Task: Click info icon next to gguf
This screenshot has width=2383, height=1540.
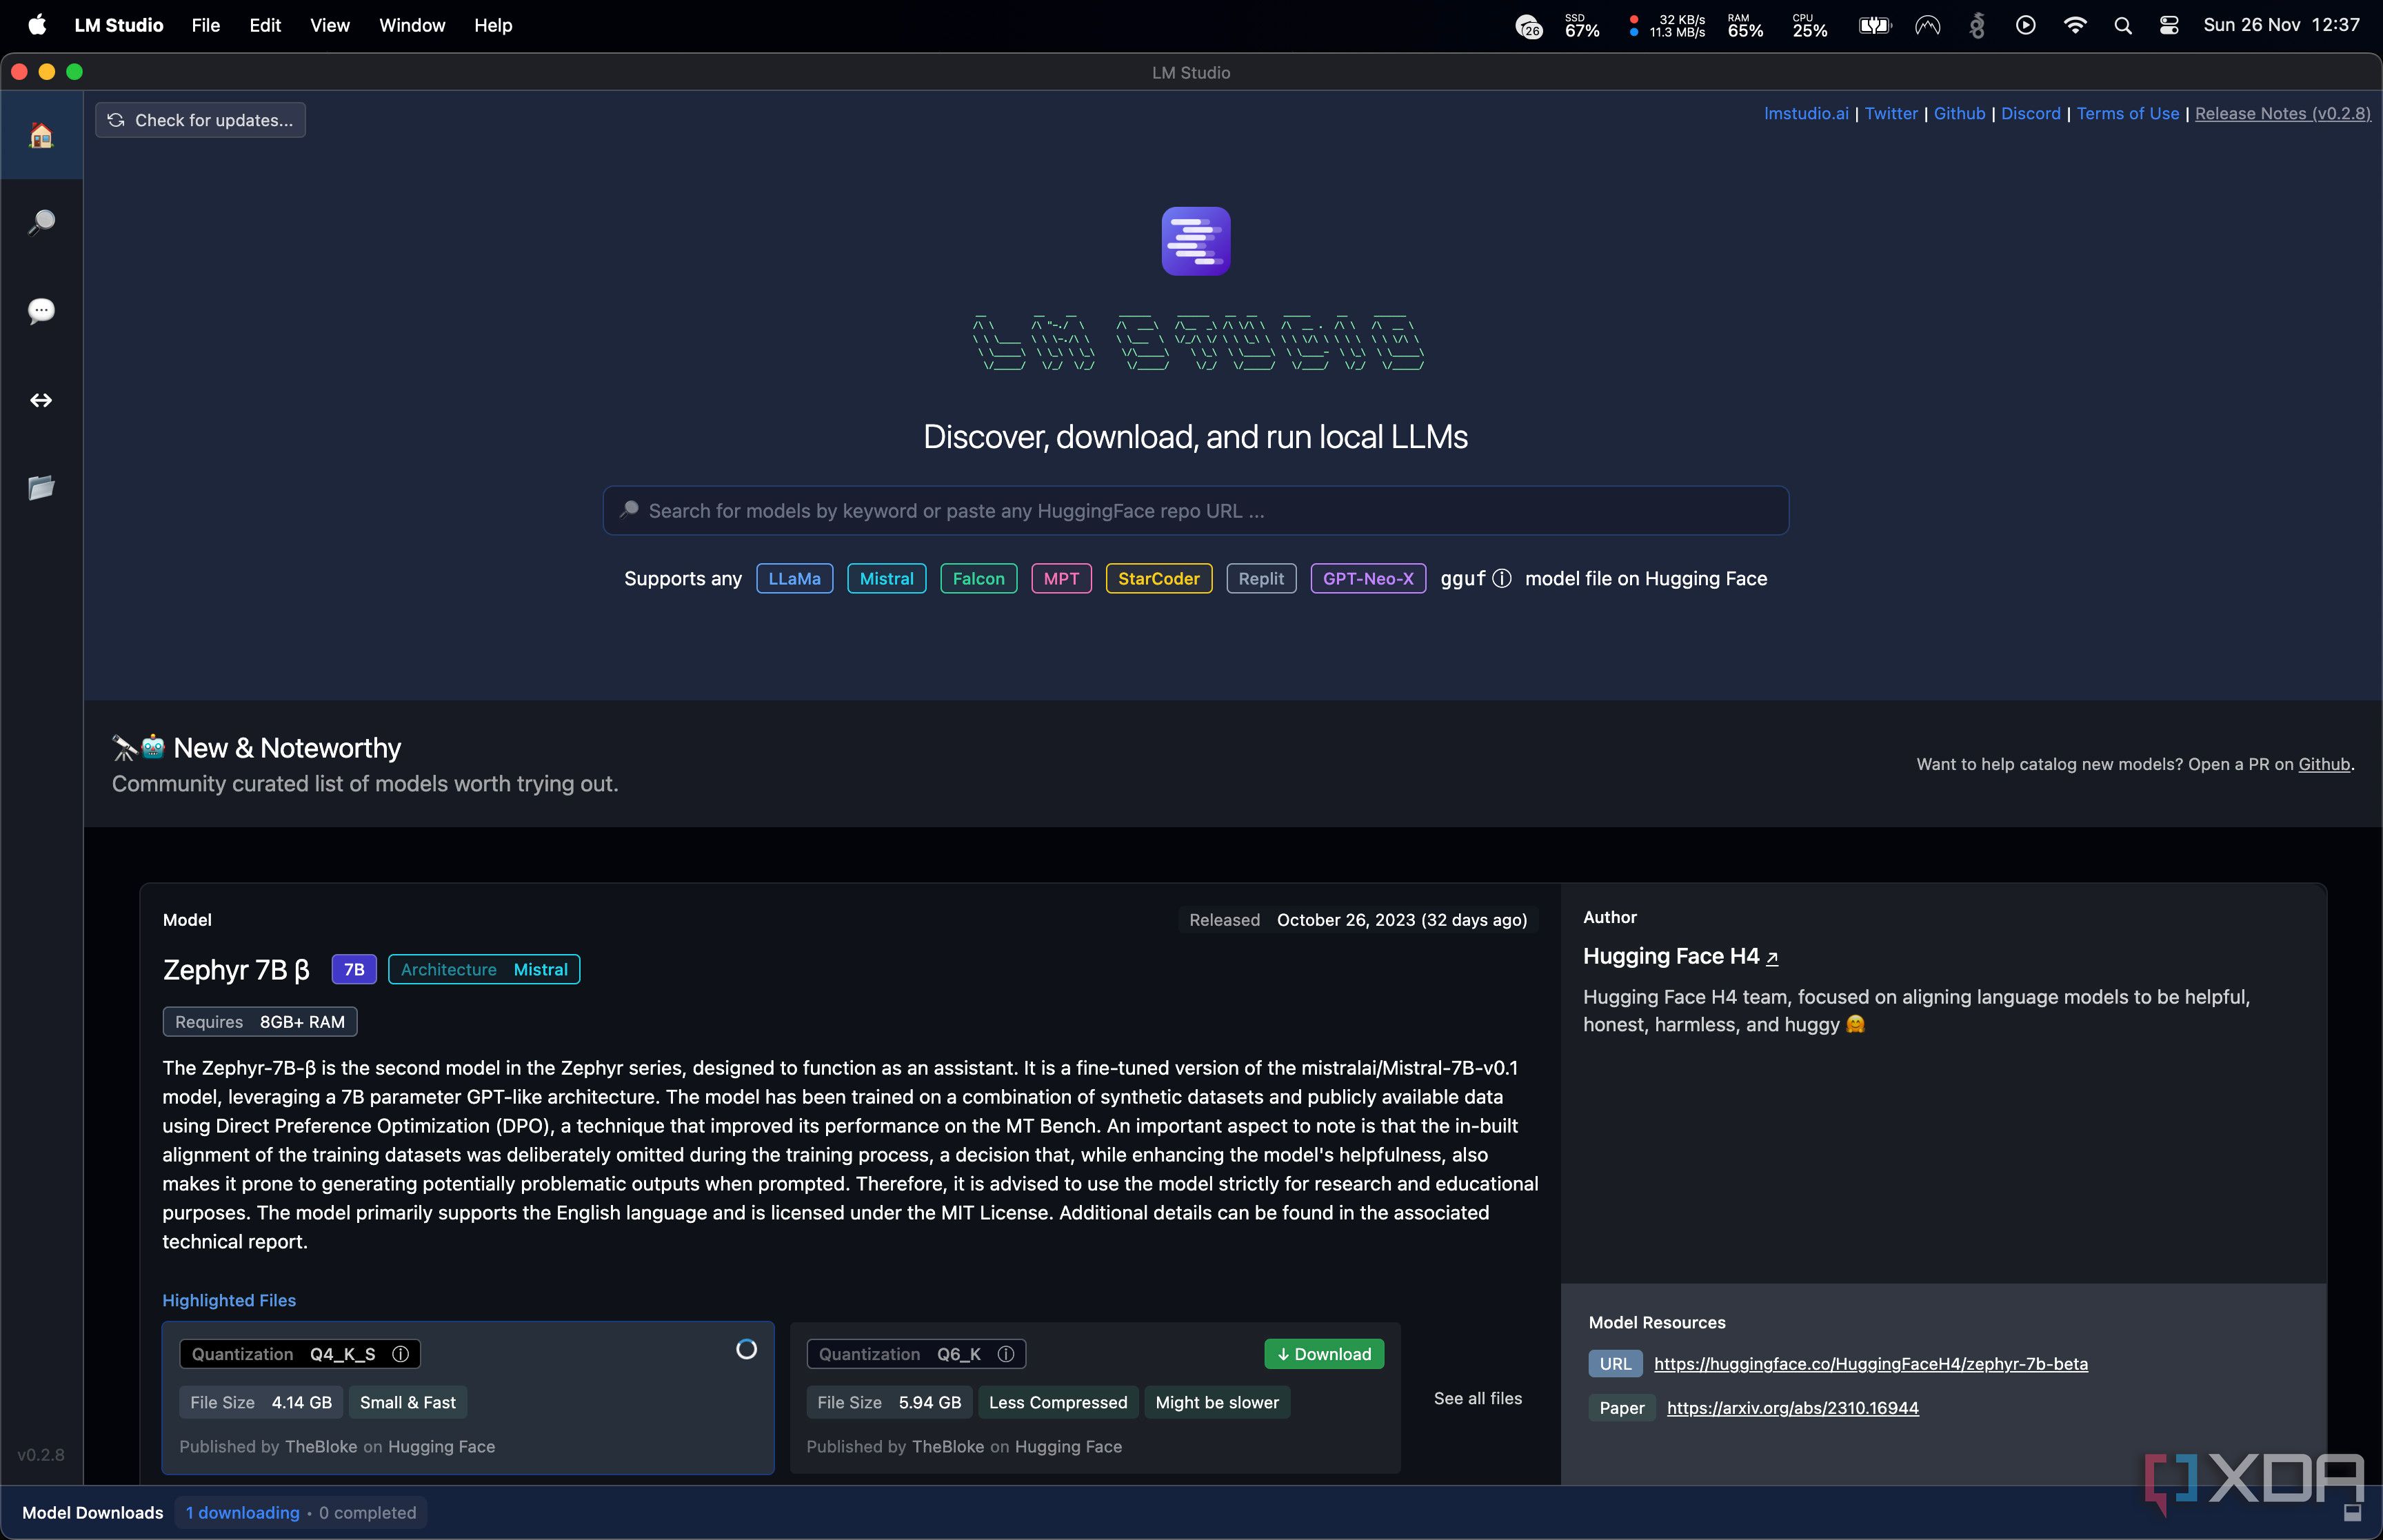Action: click(x=1501, y=579)
